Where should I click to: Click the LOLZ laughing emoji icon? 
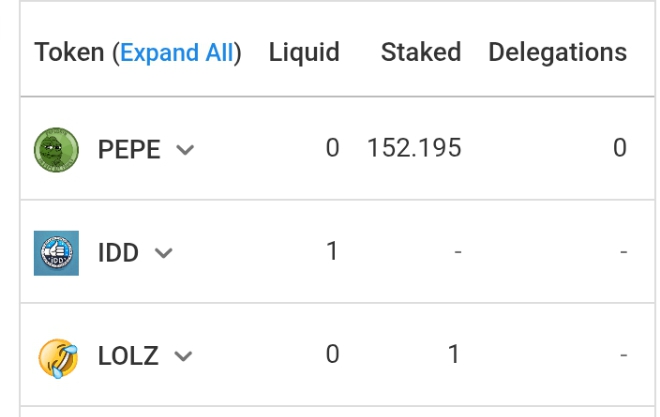tap(58, 358)
